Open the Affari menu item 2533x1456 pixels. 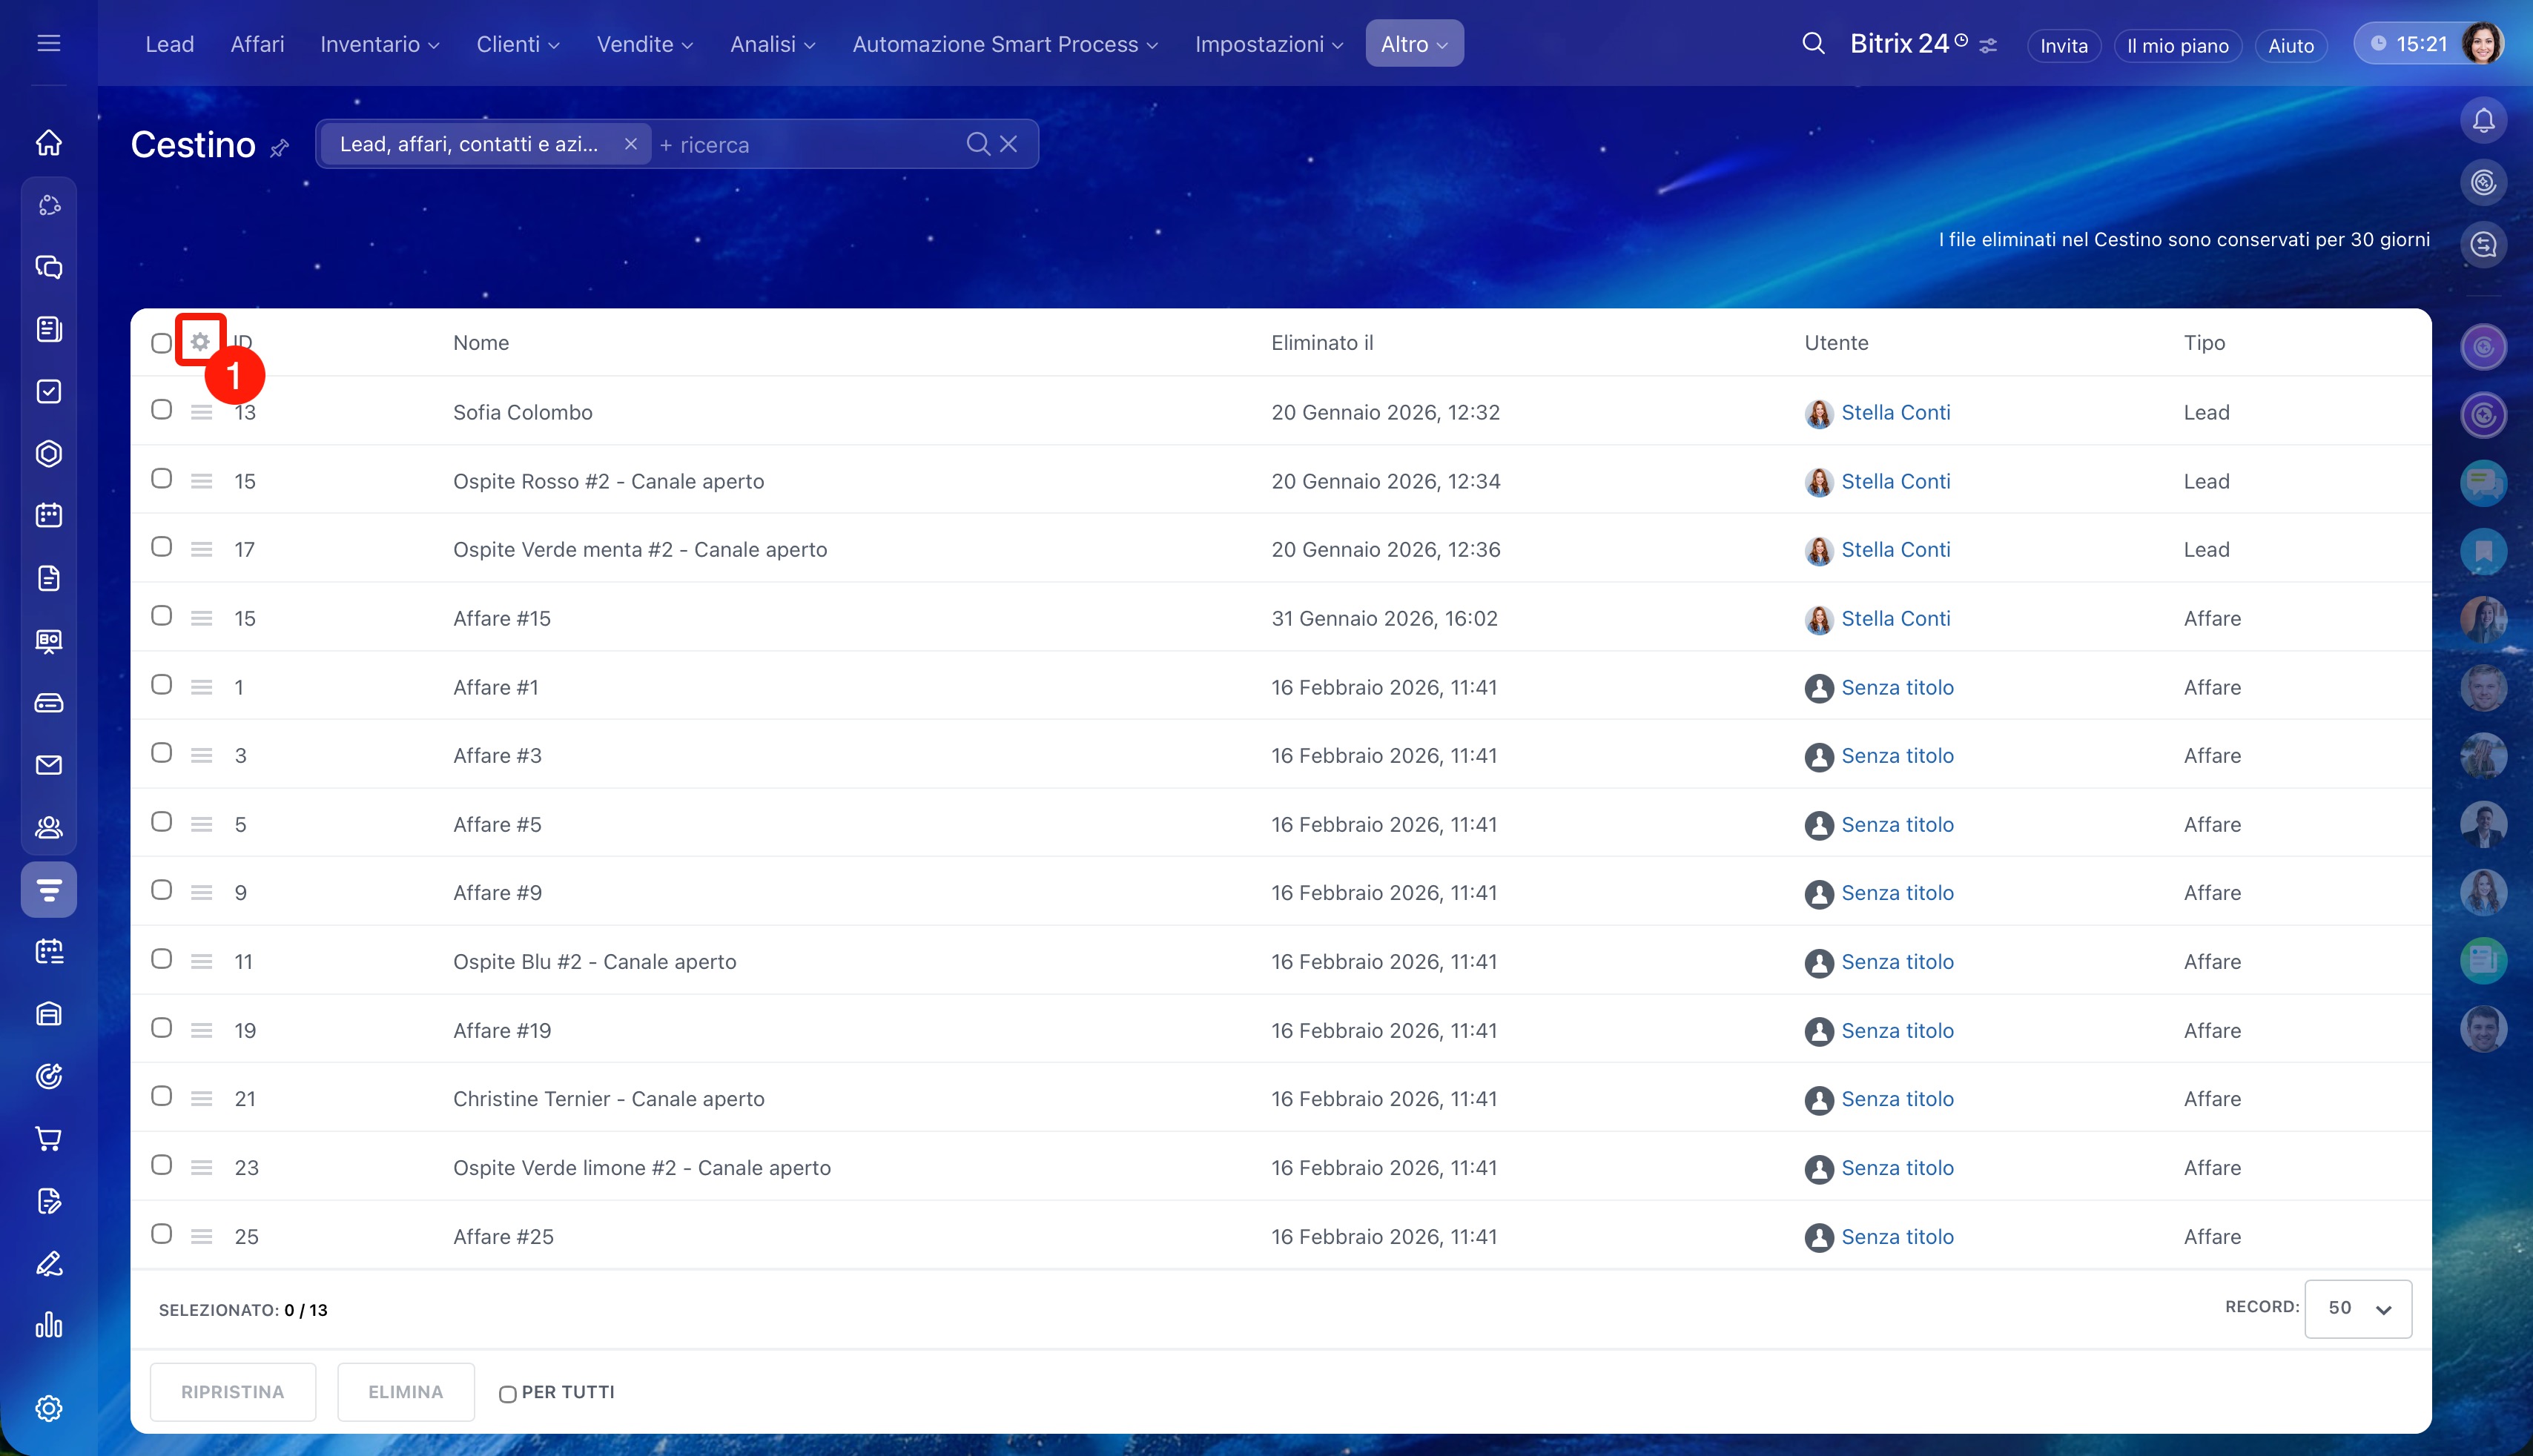click(x=257, y=44)
